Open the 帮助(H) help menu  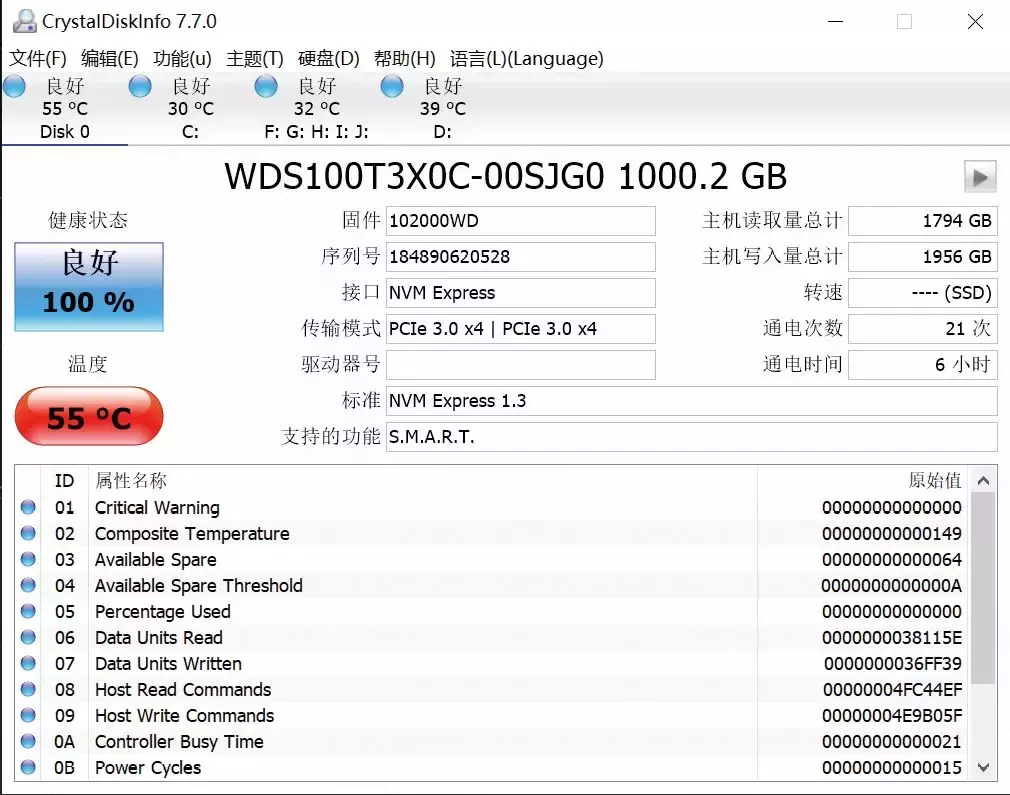[405, 59]
